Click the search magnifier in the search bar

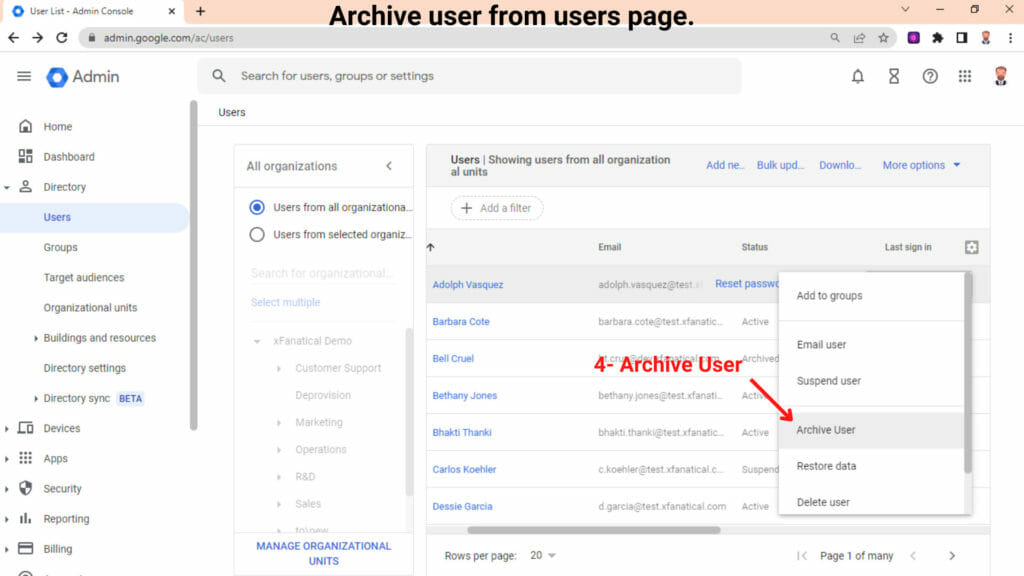tap(218, 75)
